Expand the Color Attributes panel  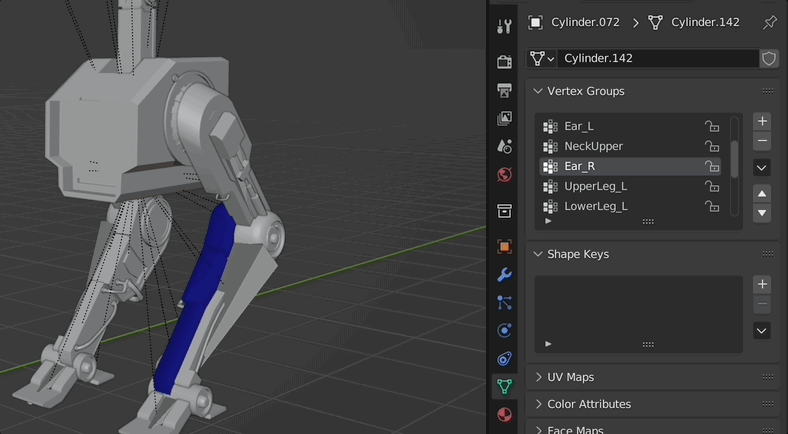(538, 404)
